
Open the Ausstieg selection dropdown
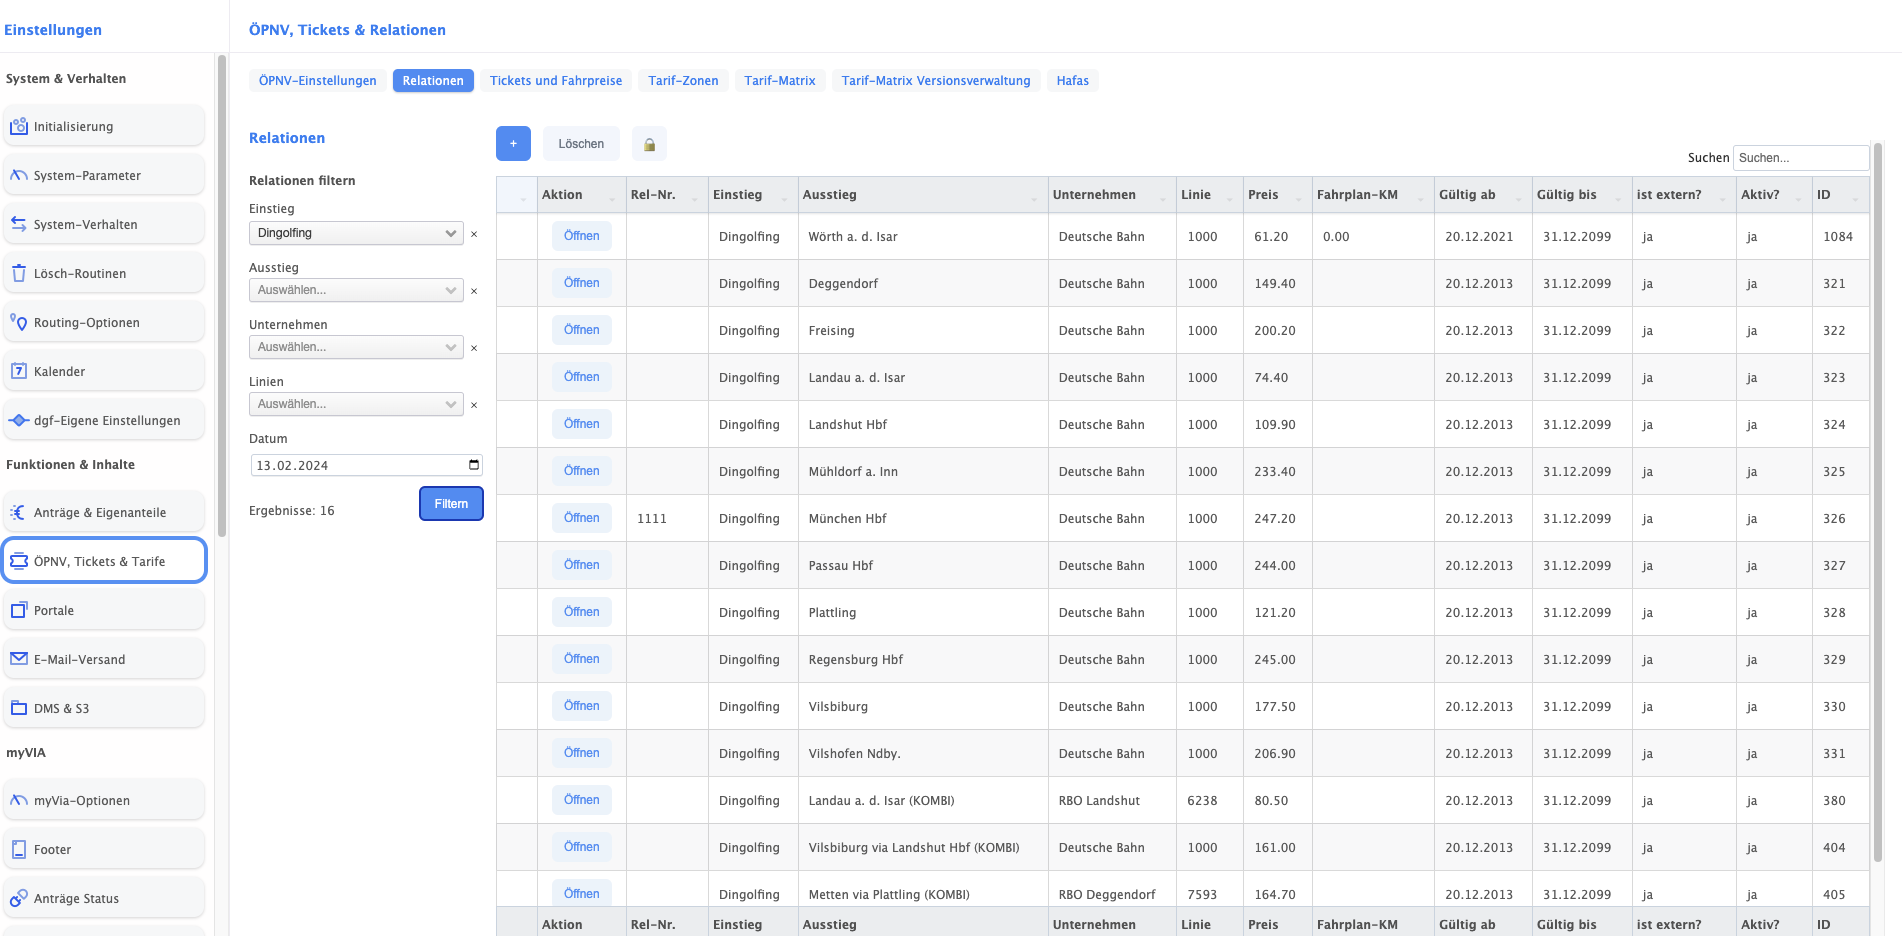pos(355,290)
